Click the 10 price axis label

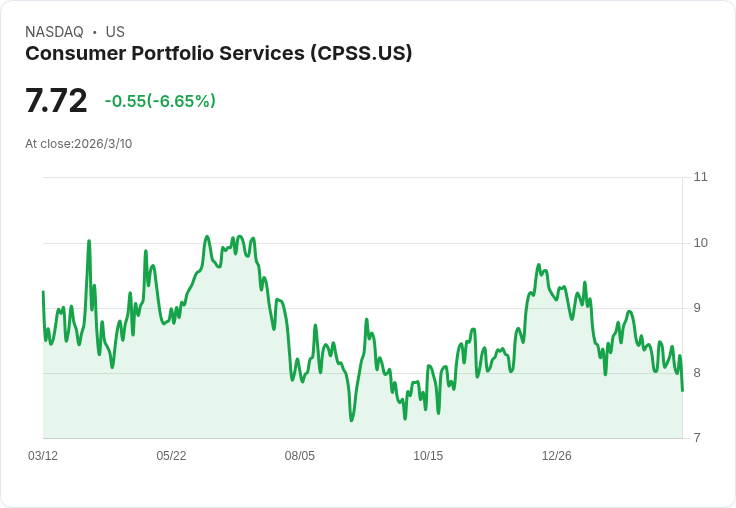point(700,243)
